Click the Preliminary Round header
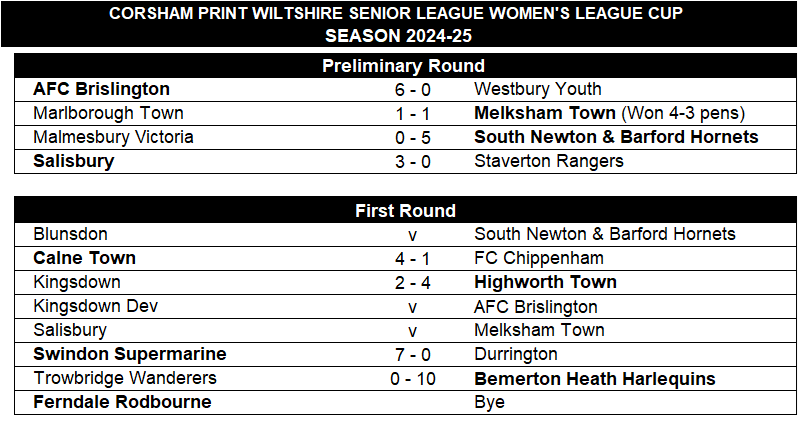806x425 pixels. point(405,66)
